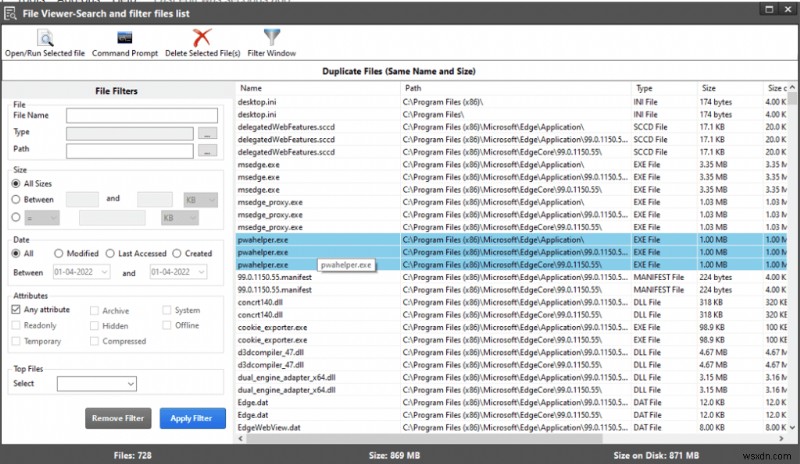
Task: Maximize the File Viewer window
Action: coord(769,9)
